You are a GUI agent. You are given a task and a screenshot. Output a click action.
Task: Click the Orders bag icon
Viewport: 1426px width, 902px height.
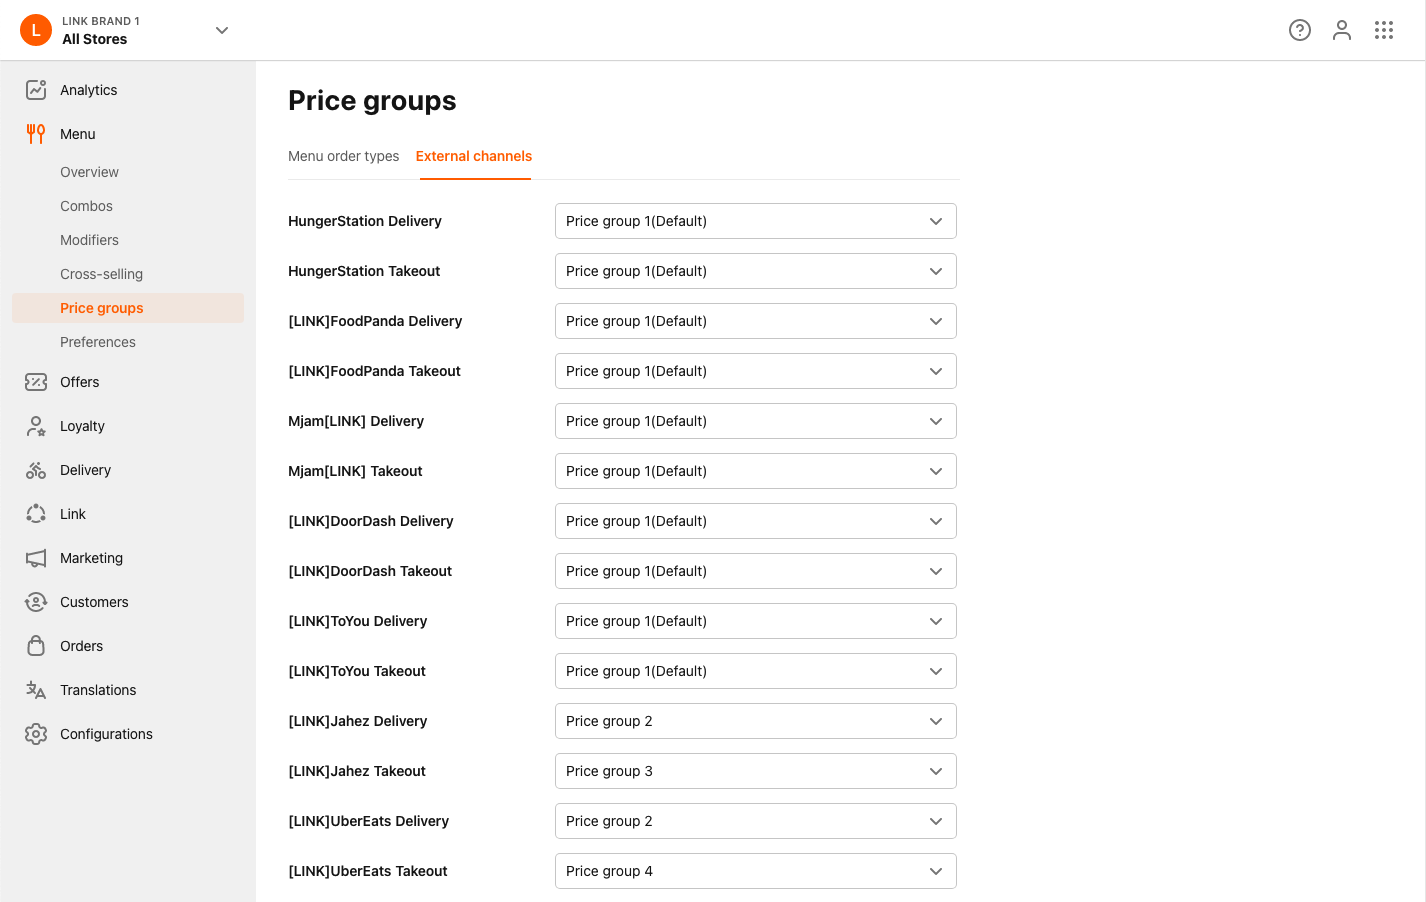[x=36, y=646]
